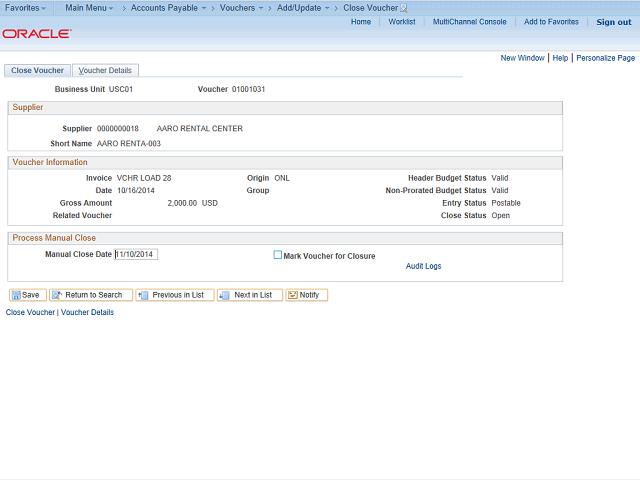Screen dimensions: 640x480
Task: Open the Main Menu dropdown
Action: (89, 8)
